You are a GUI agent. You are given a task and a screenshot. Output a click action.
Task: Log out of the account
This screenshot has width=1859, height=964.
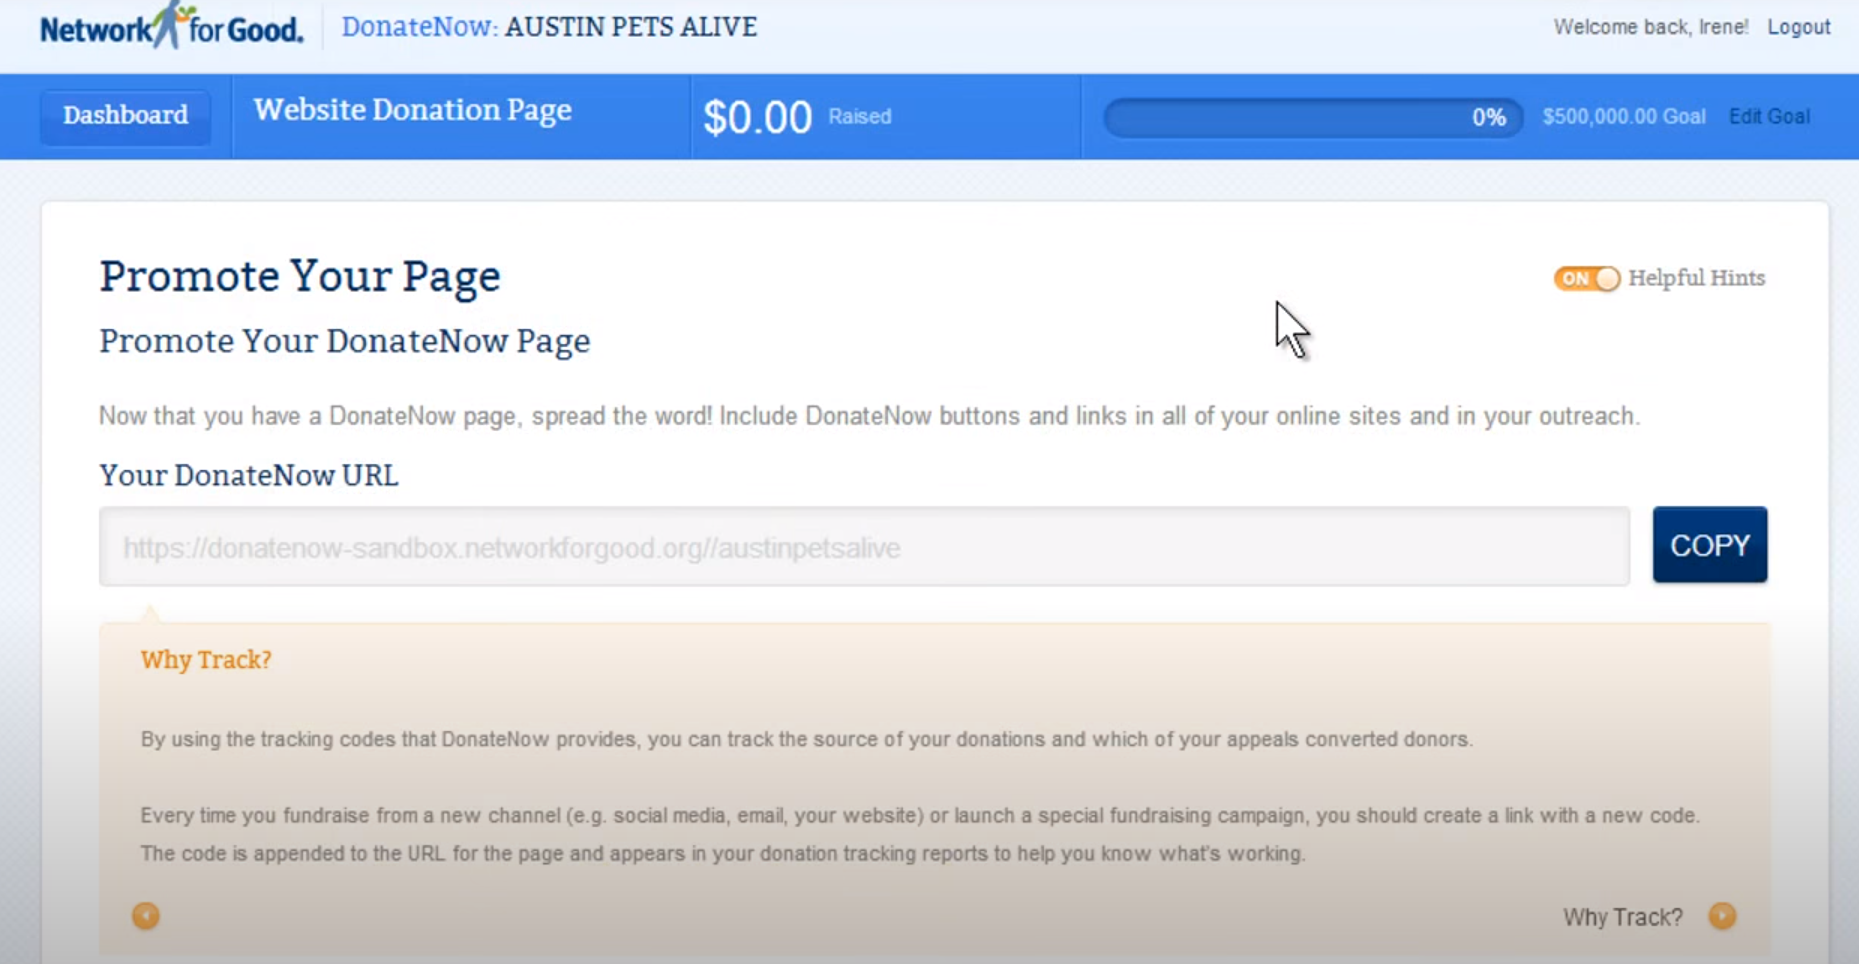(x=1798, y=27)
